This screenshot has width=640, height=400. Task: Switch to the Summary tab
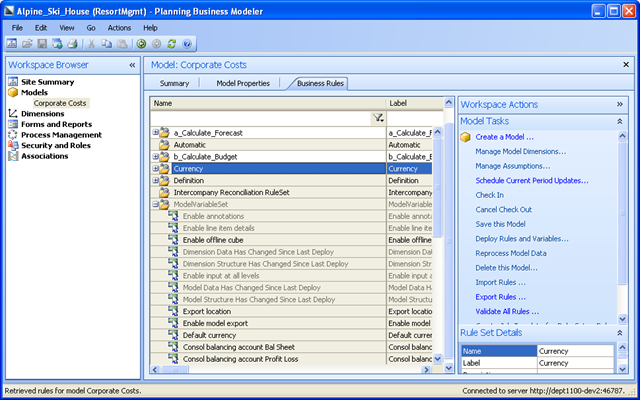(174, 83)
